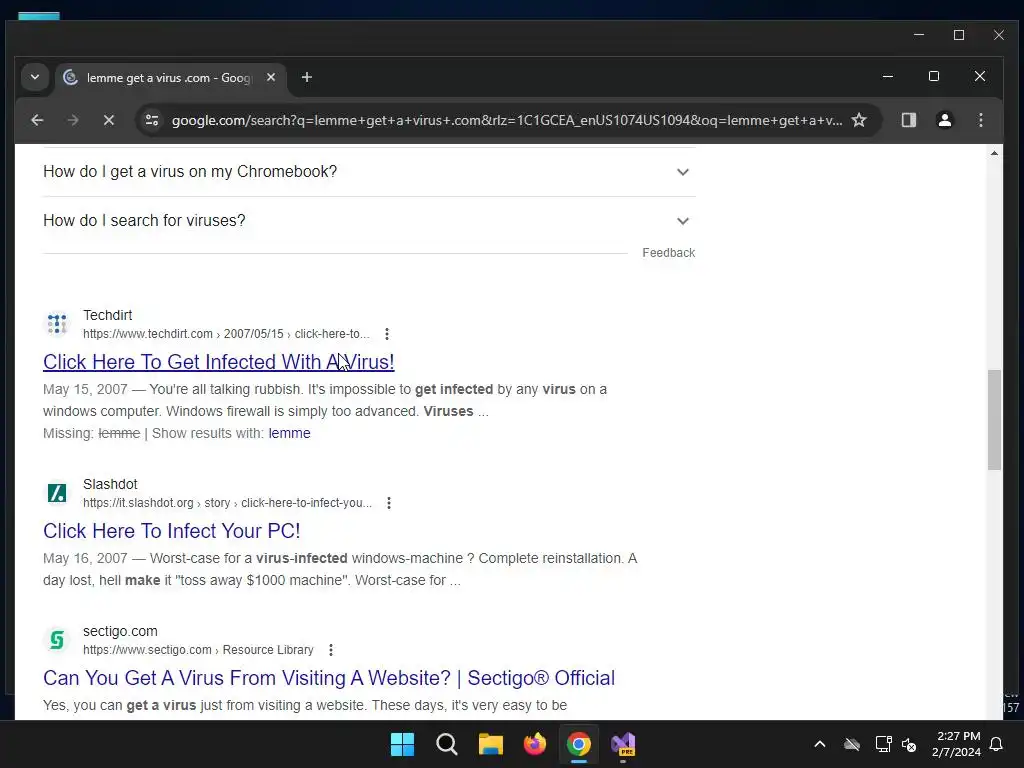Open Visual Studio Preview from taskbar

623,744
